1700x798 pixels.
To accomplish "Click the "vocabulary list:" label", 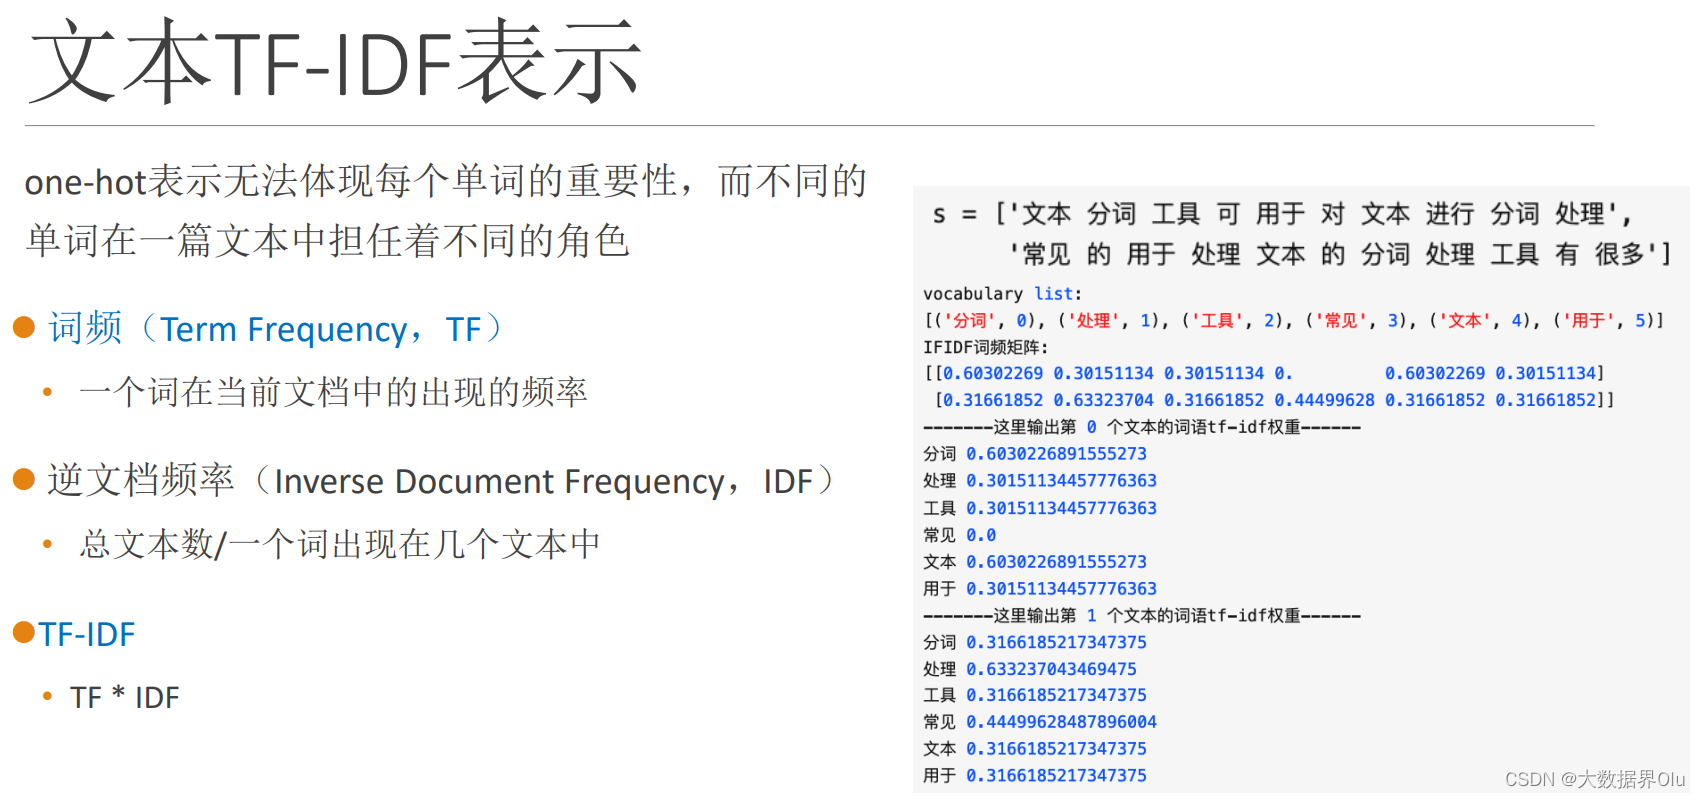I will [1002, 294].
